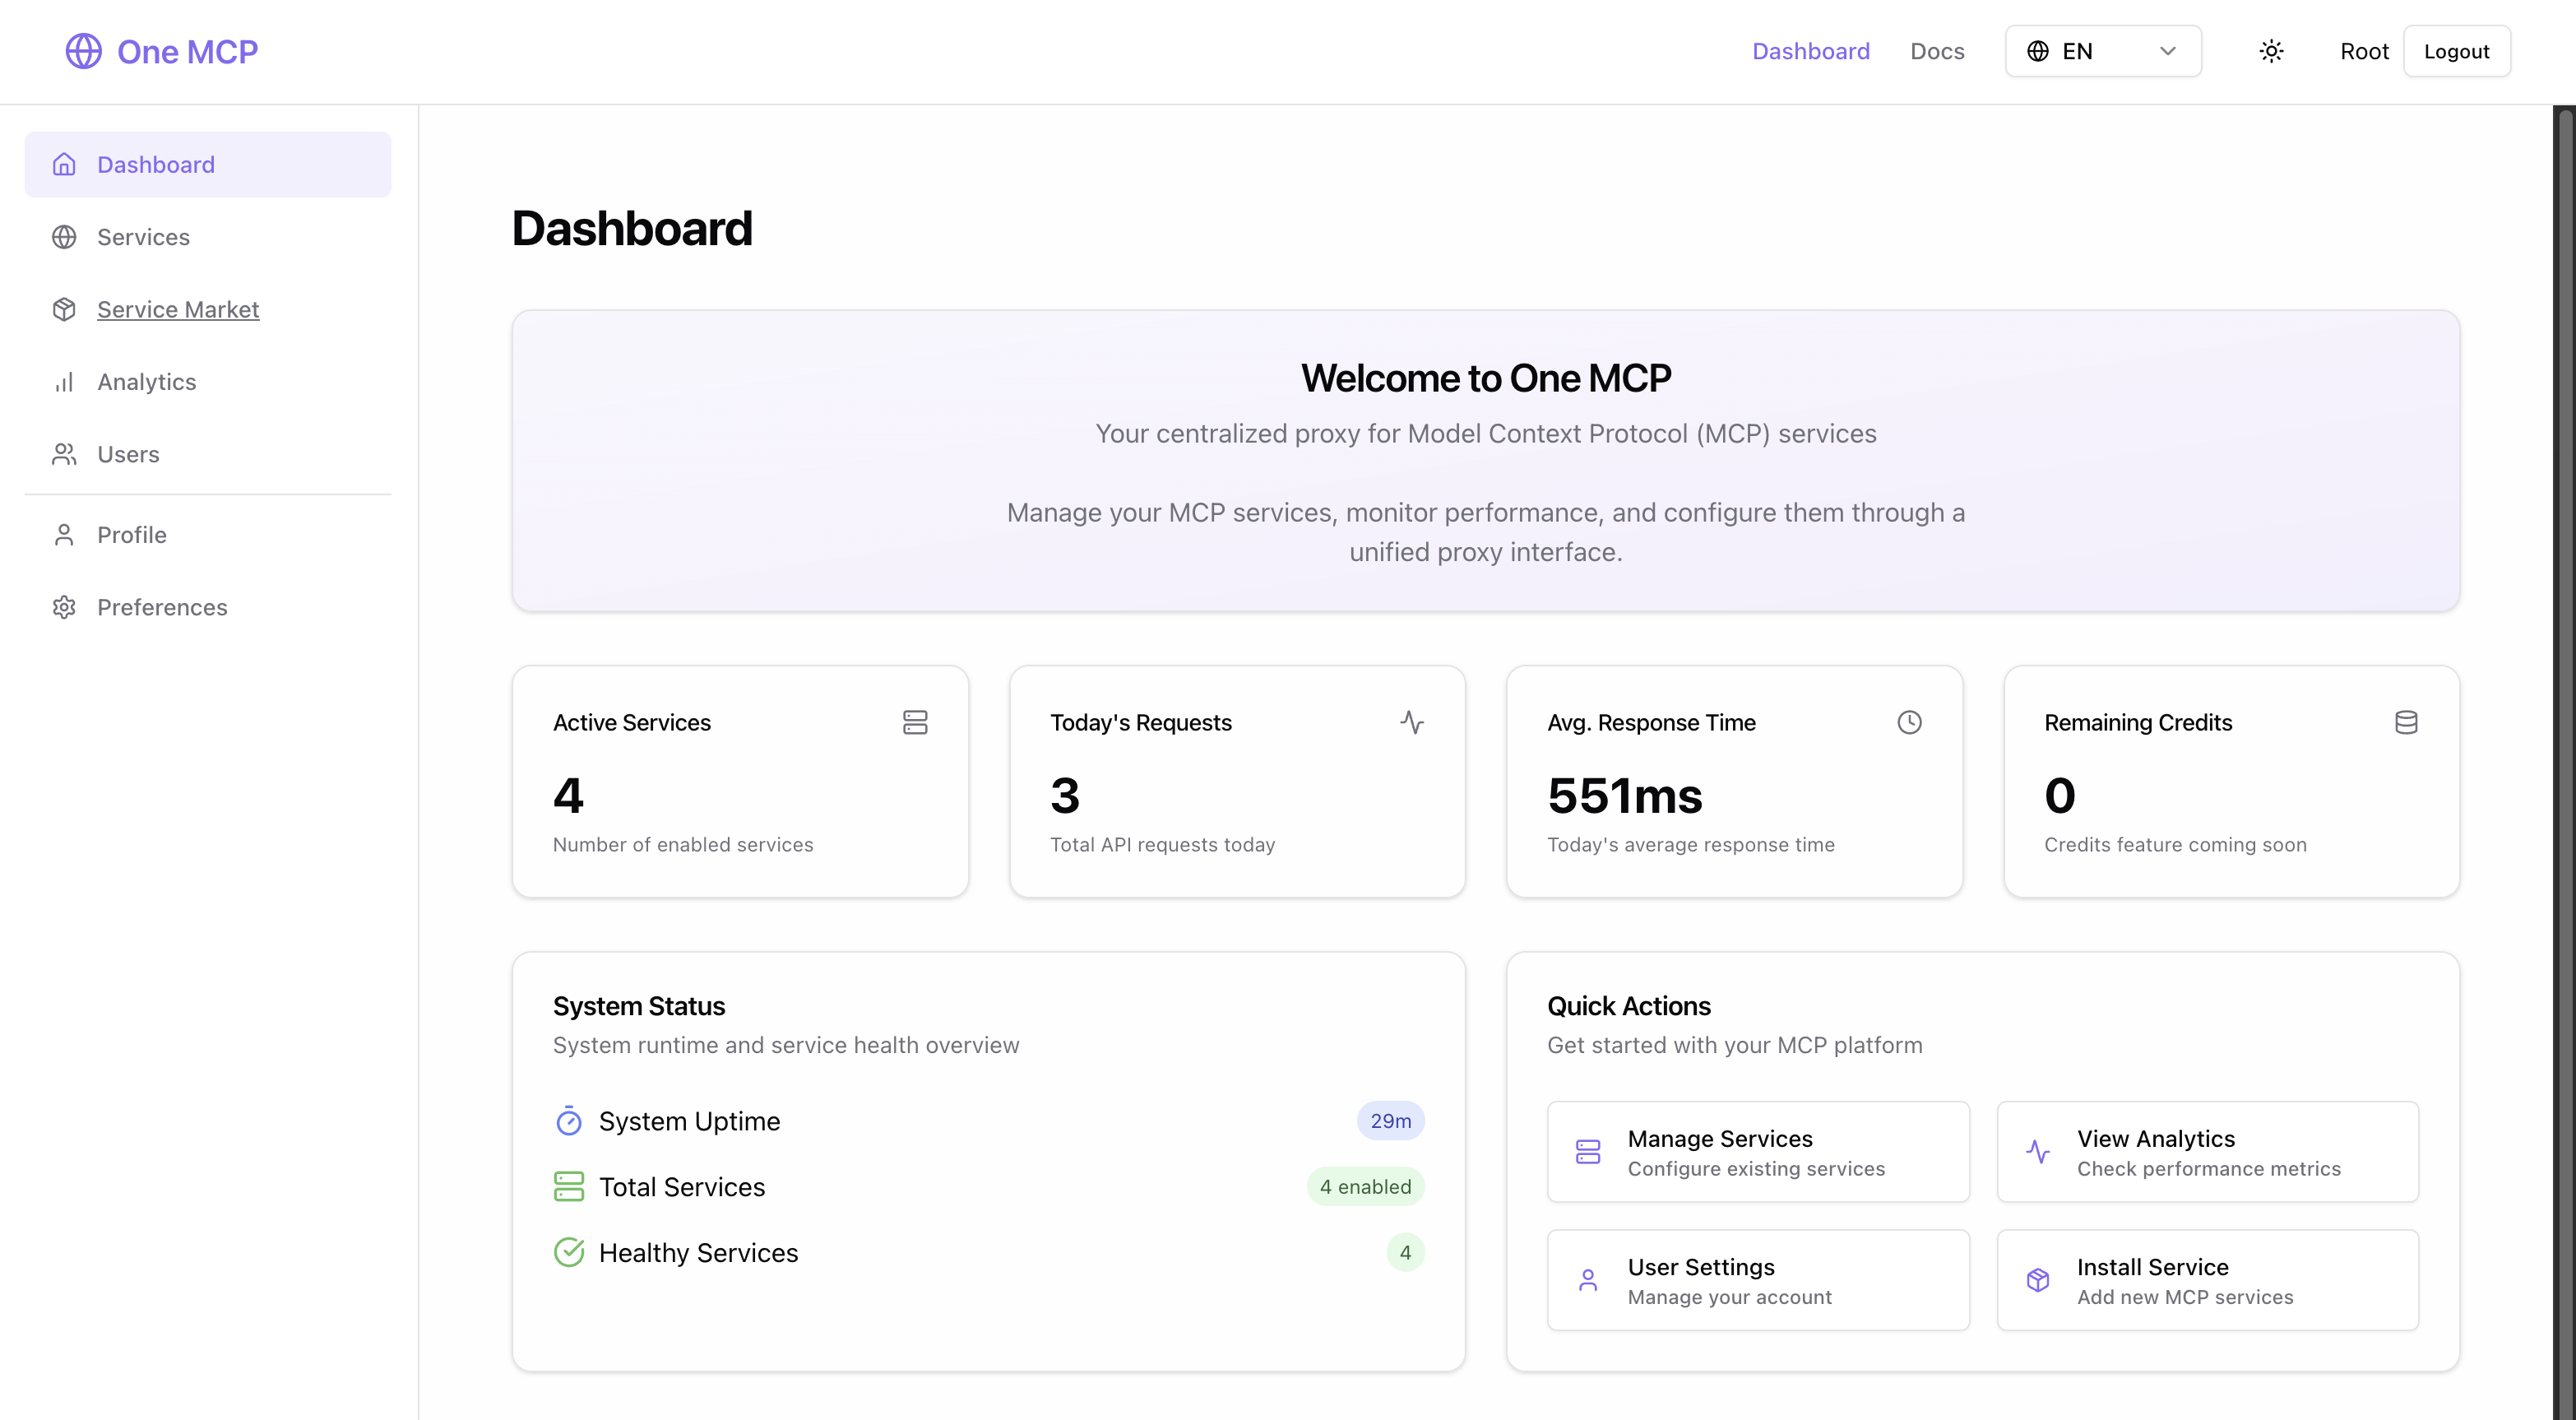Click the Healthy Services check indicator
The width and height of the screenshot is (2576, 1420).
click(568, 1252)
